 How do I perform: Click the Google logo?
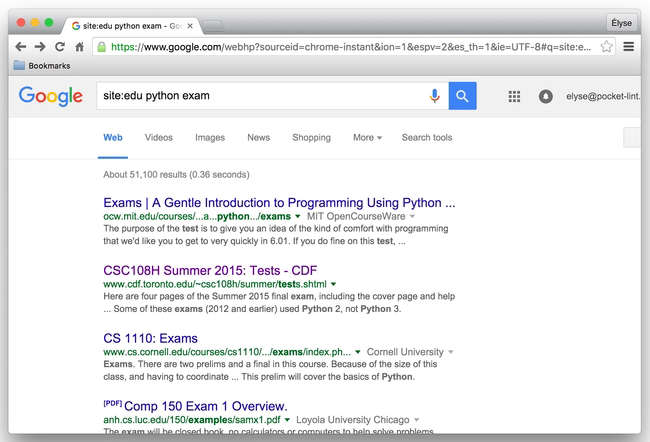[51, 96]
